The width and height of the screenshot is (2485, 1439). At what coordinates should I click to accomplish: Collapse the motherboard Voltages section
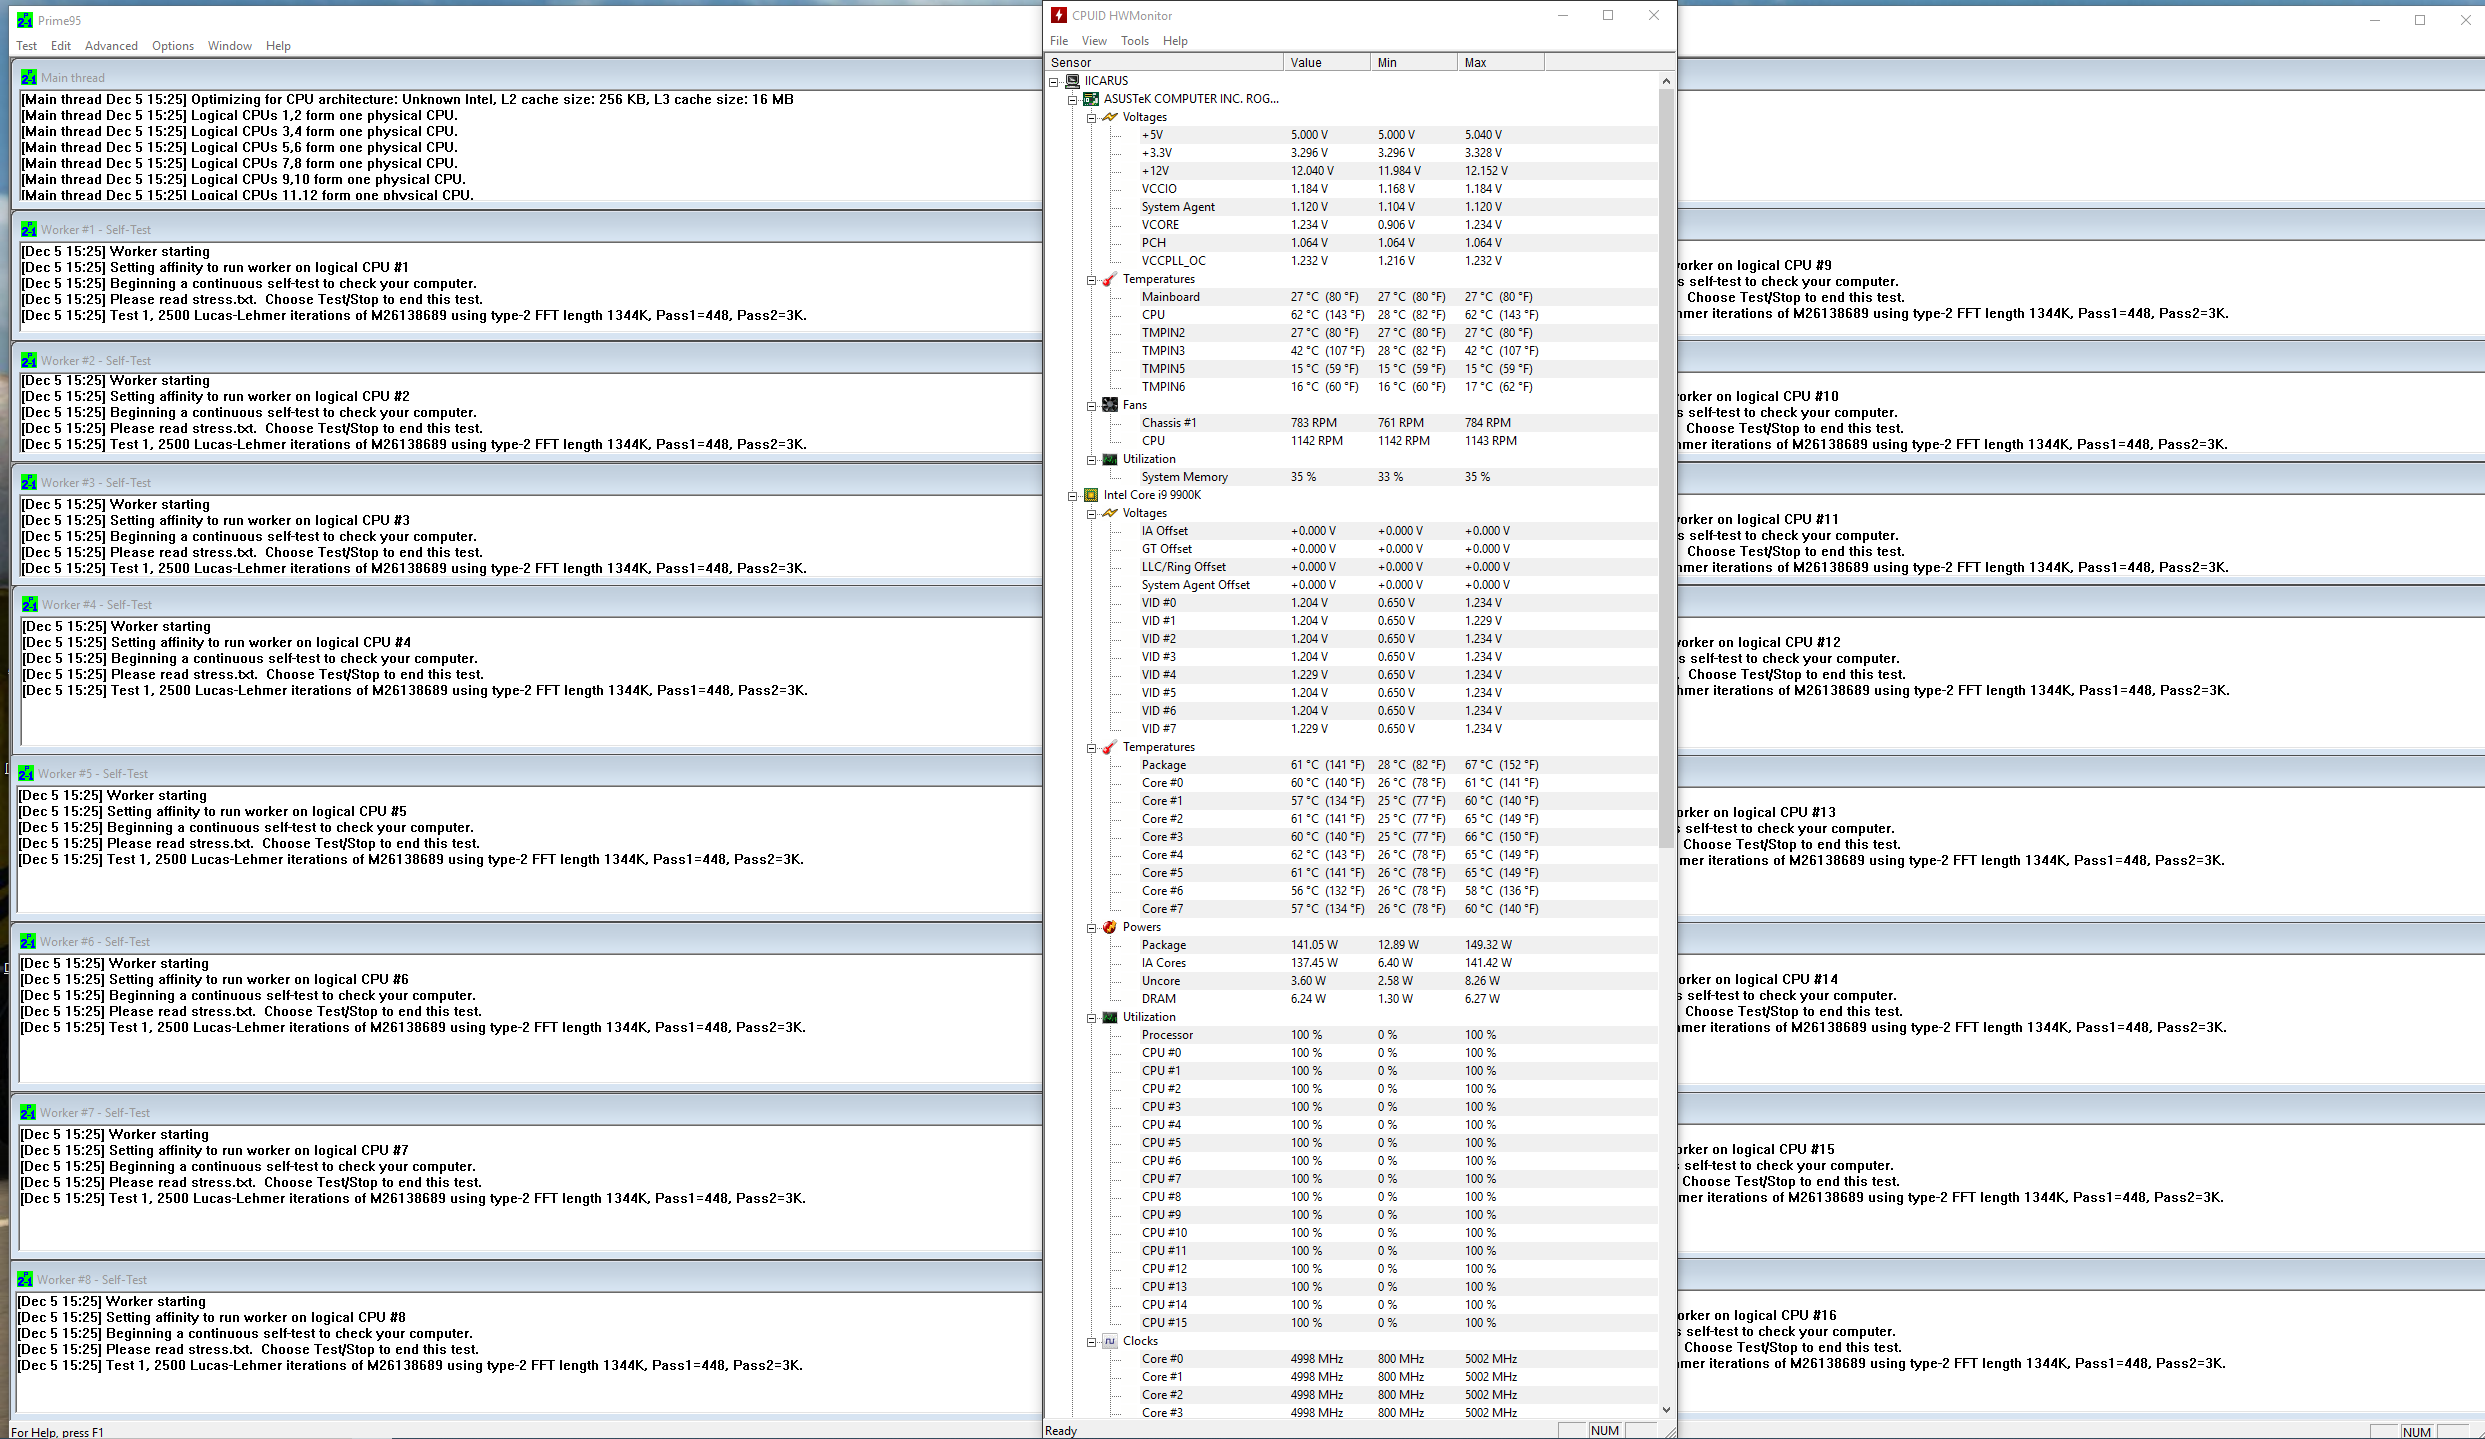pos(1092,117)
